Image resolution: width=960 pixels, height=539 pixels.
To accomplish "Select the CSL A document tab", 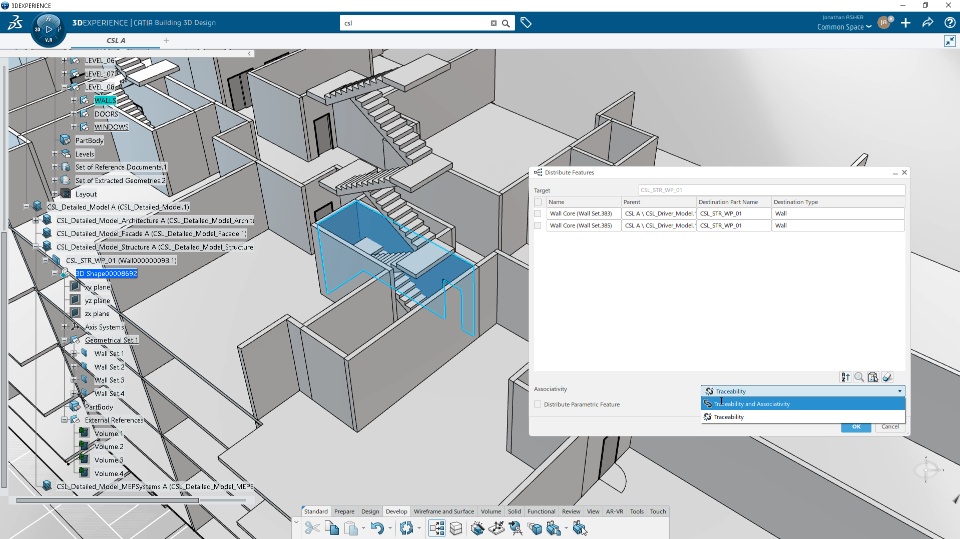I will [116, 40].
